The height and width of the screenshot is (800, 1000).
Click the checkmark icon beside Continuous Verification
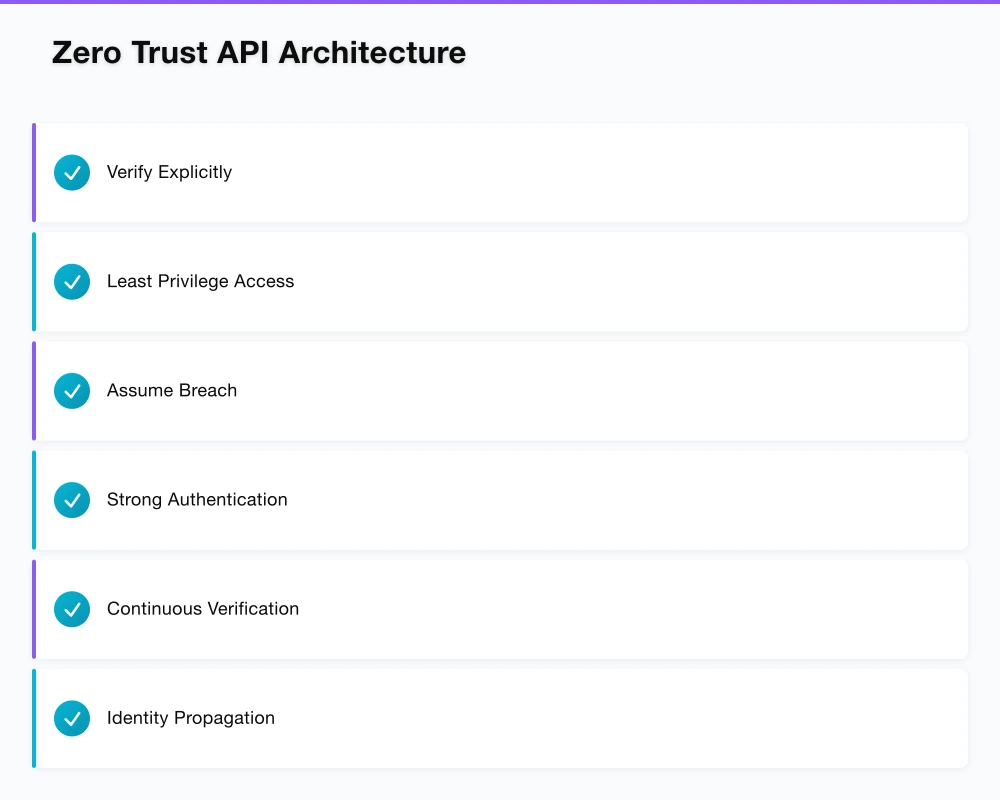pos(71,608)
